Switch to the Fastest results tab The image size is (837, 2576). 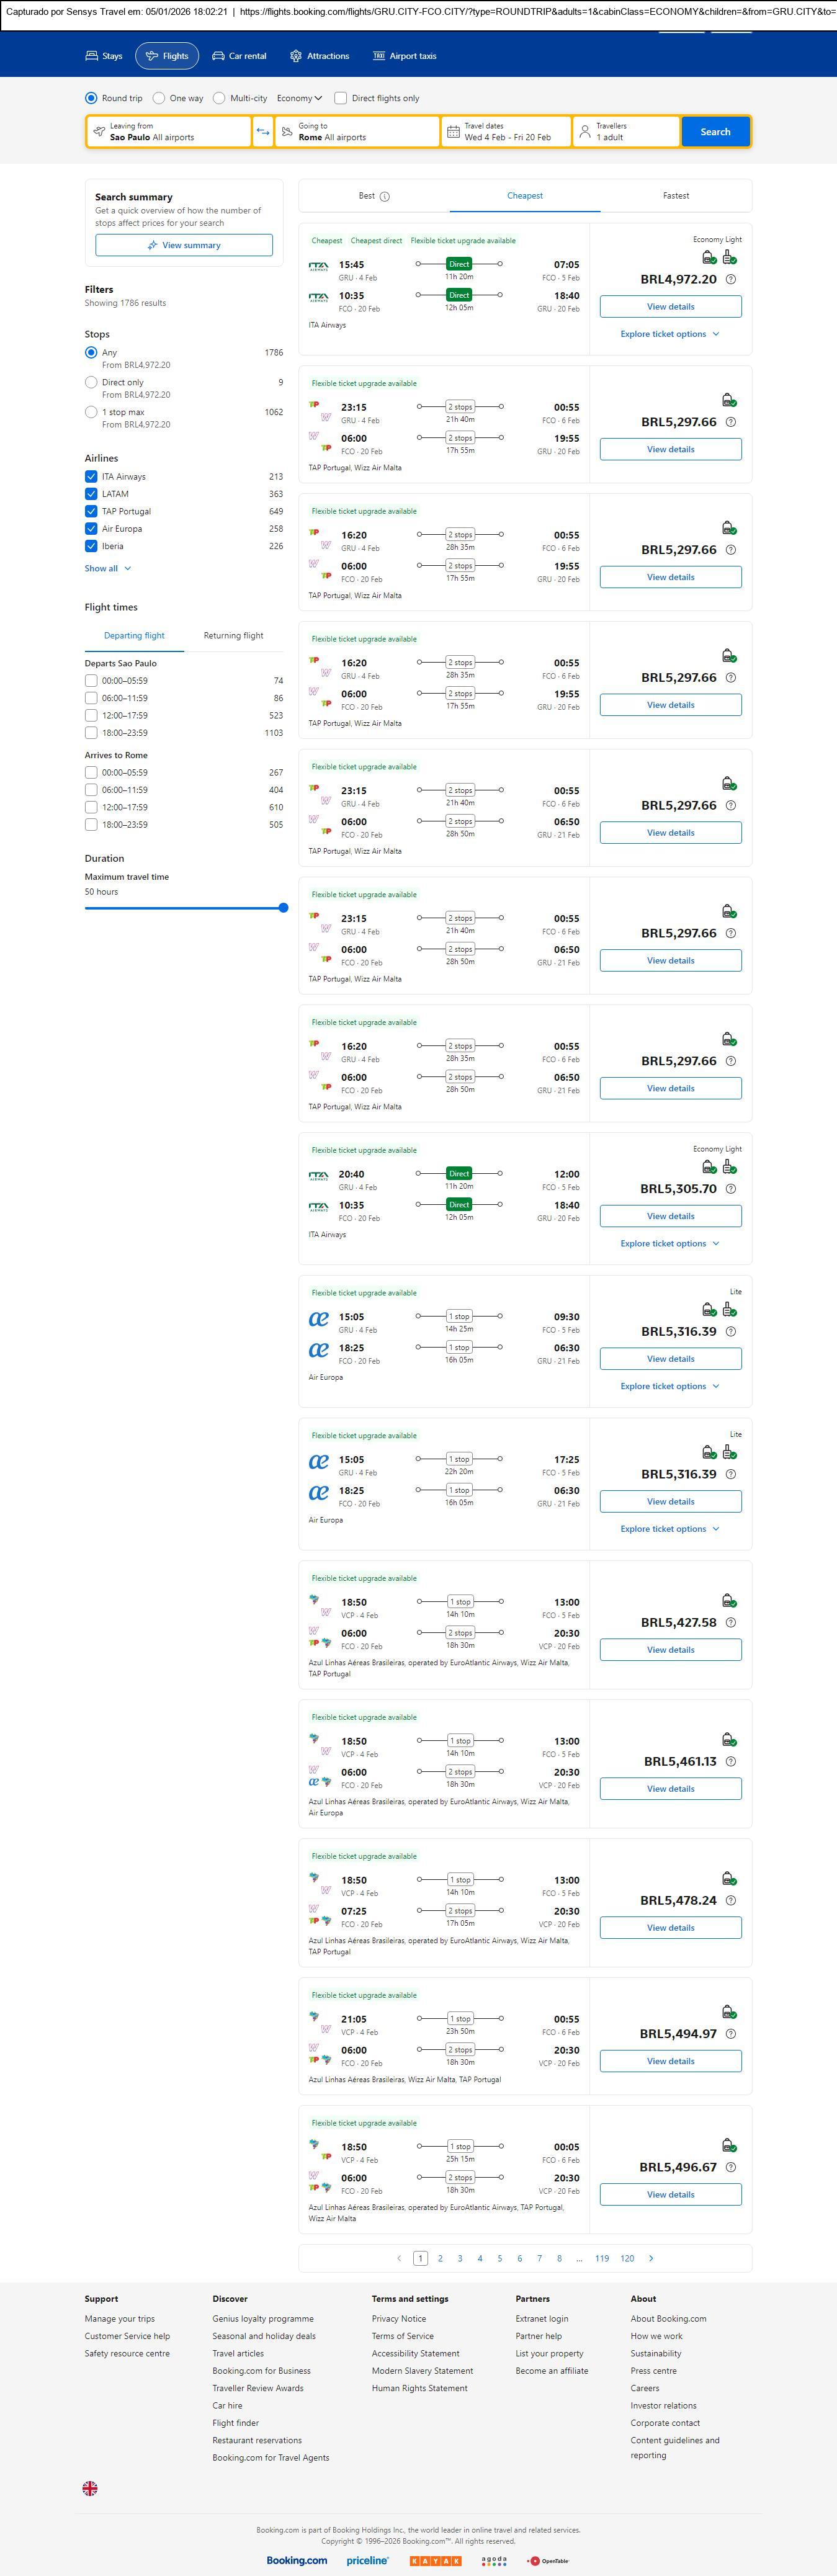675,196
